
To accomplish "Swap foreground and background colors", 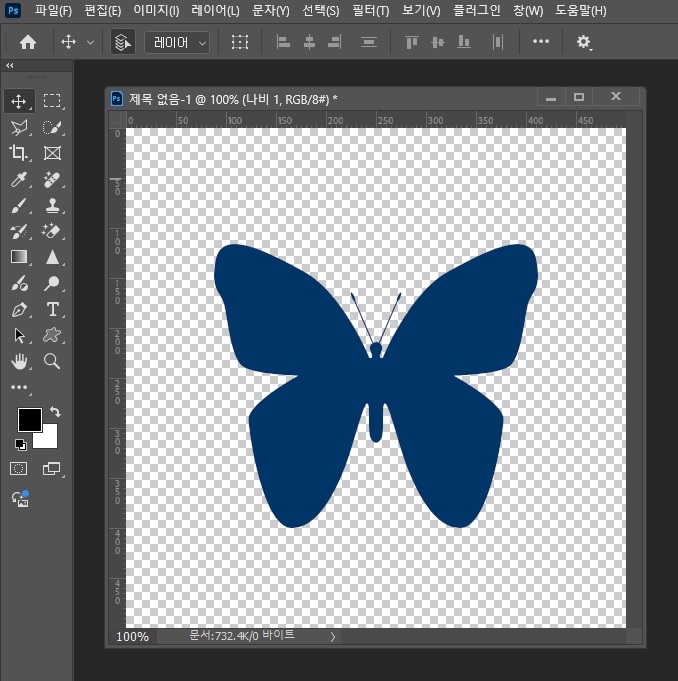I will [x=55, y=412].
